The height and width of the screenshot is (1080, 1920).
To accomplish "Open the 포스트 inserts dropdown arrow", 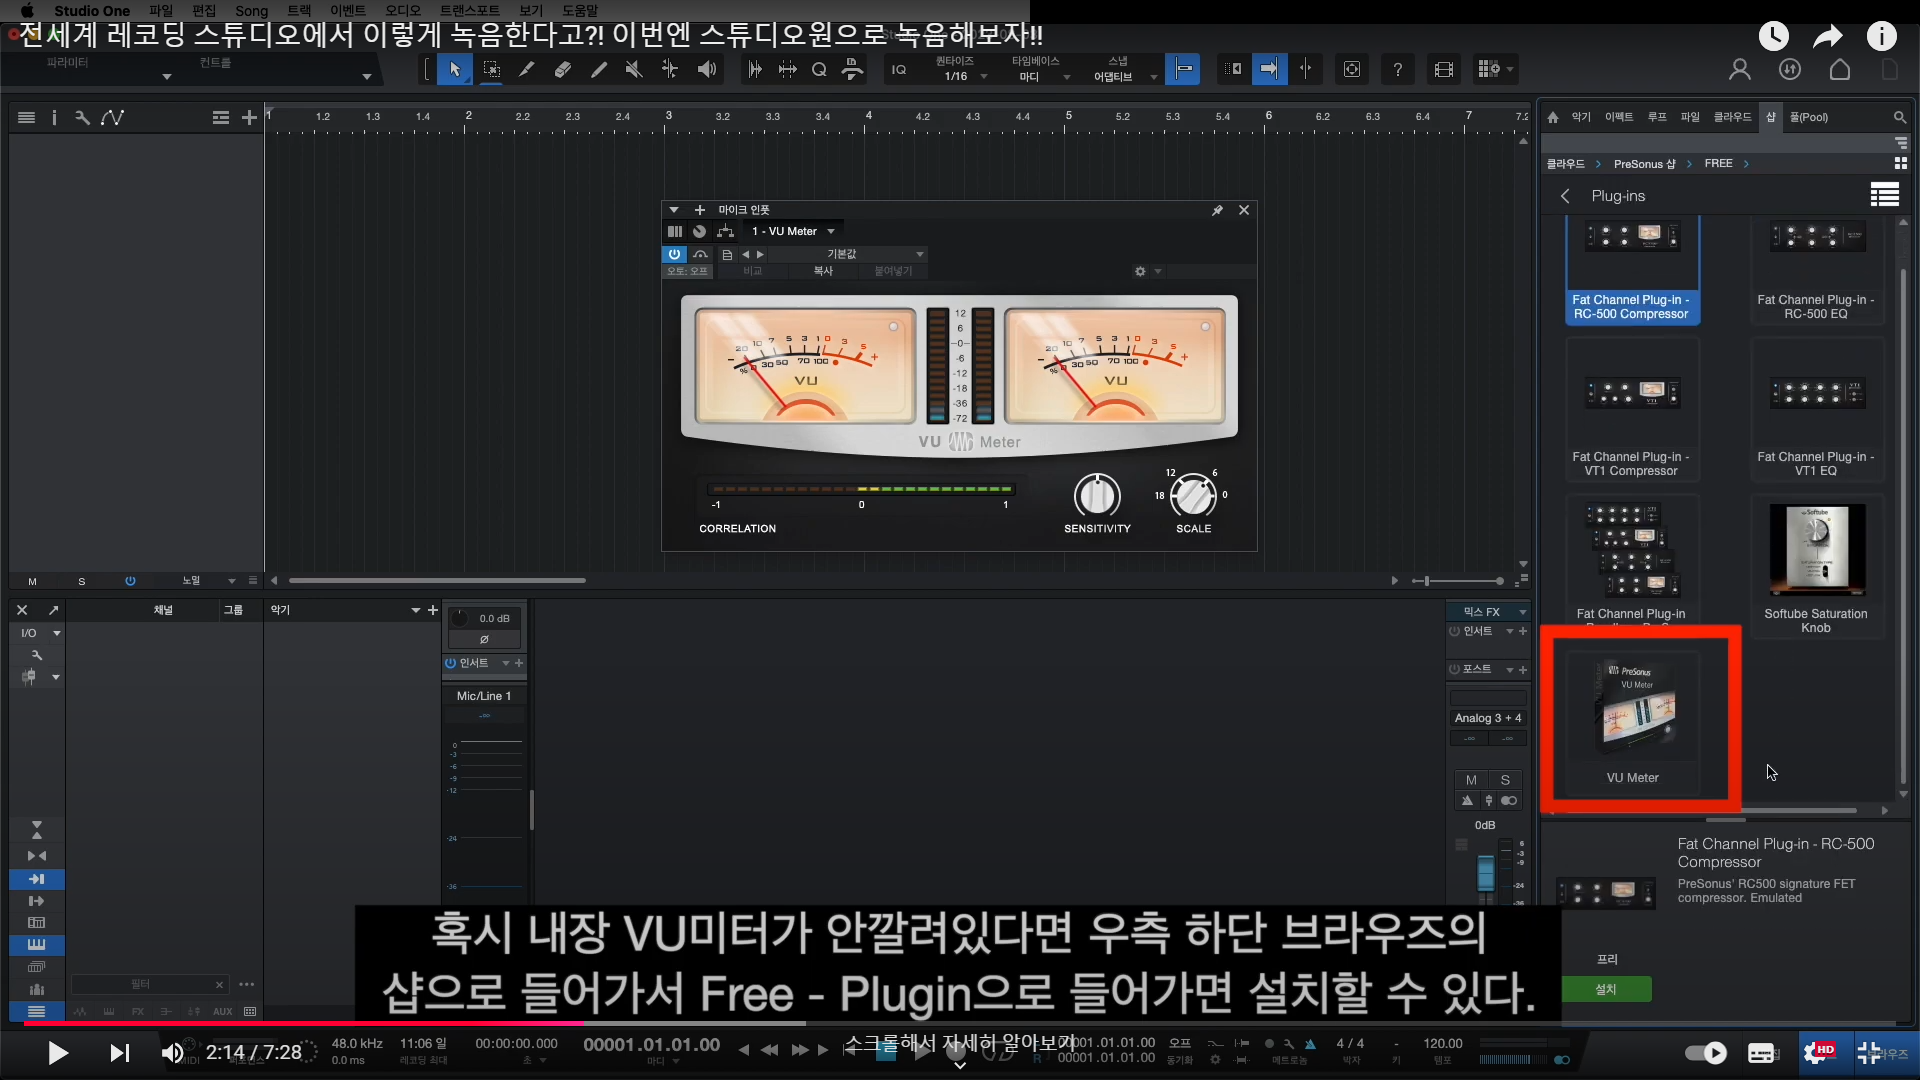I will coord(1509,669).
